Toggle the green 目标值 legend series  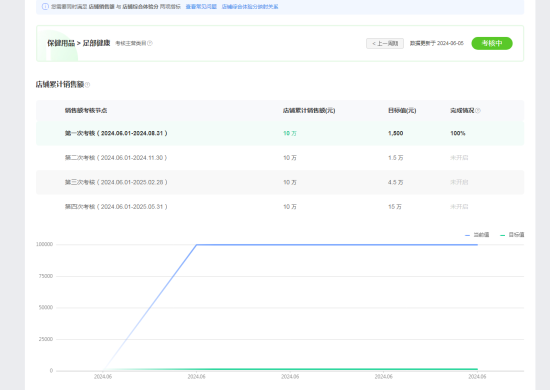click(x=512, y=235)
